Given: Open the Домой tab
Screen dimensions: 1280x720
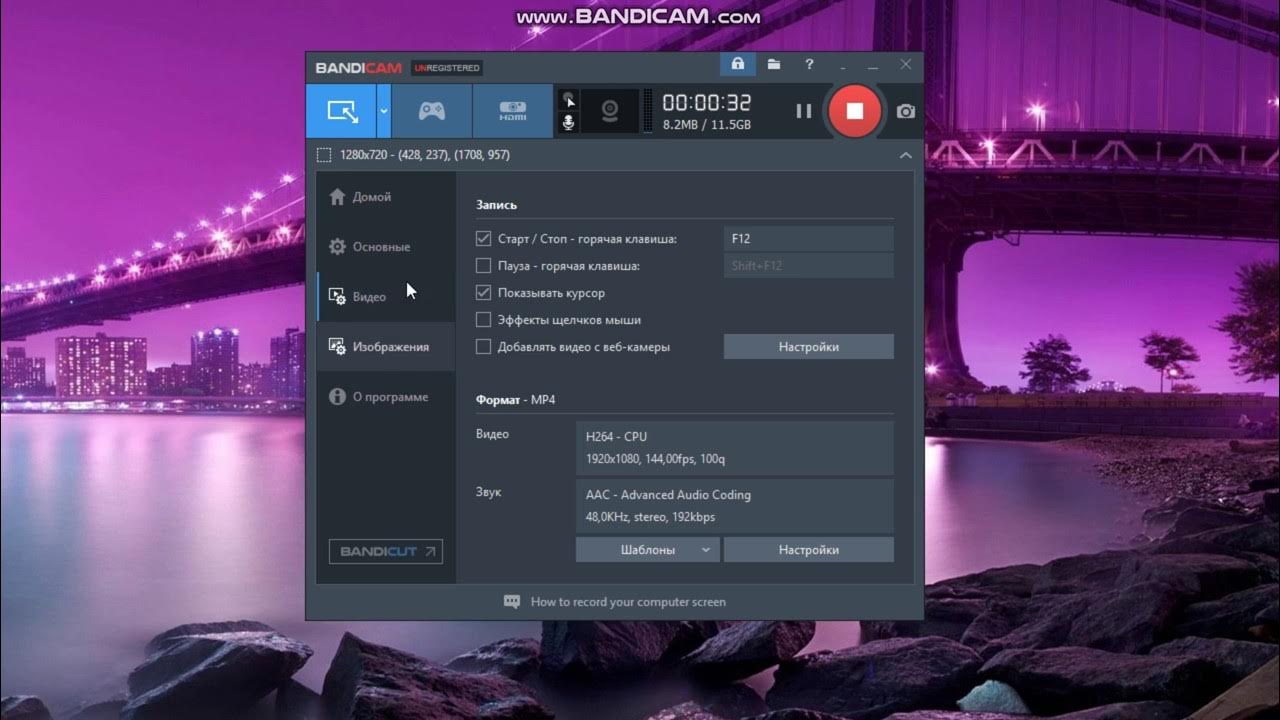Looking at the screenshot, I should click(386, 197).
